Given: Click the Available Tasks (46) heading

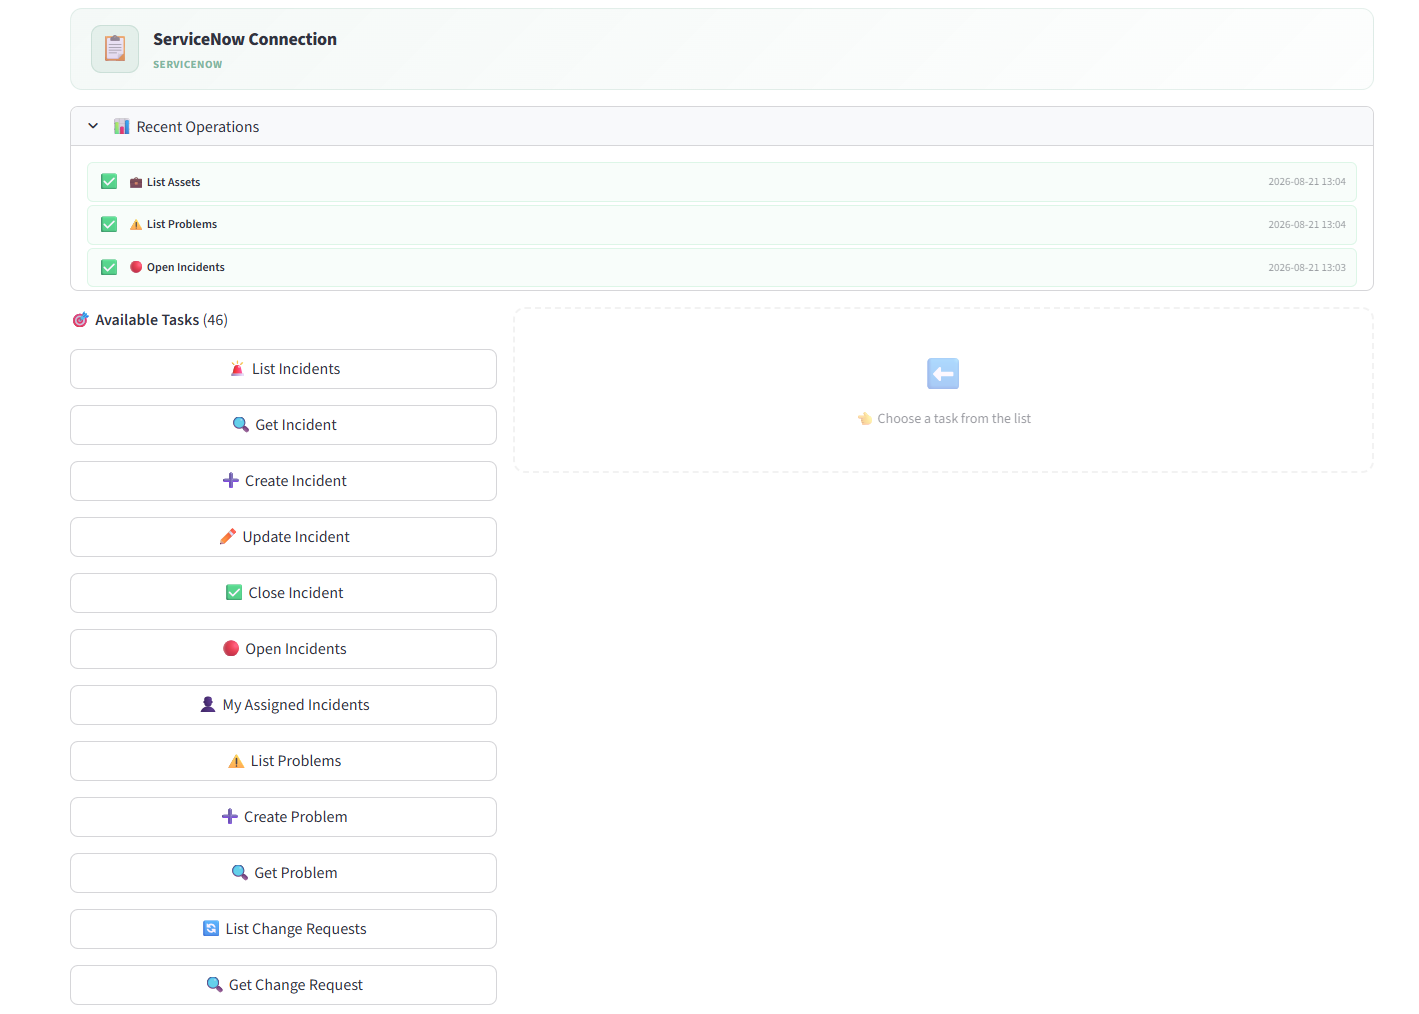Looking at the screenshot, I should [161, 320].
